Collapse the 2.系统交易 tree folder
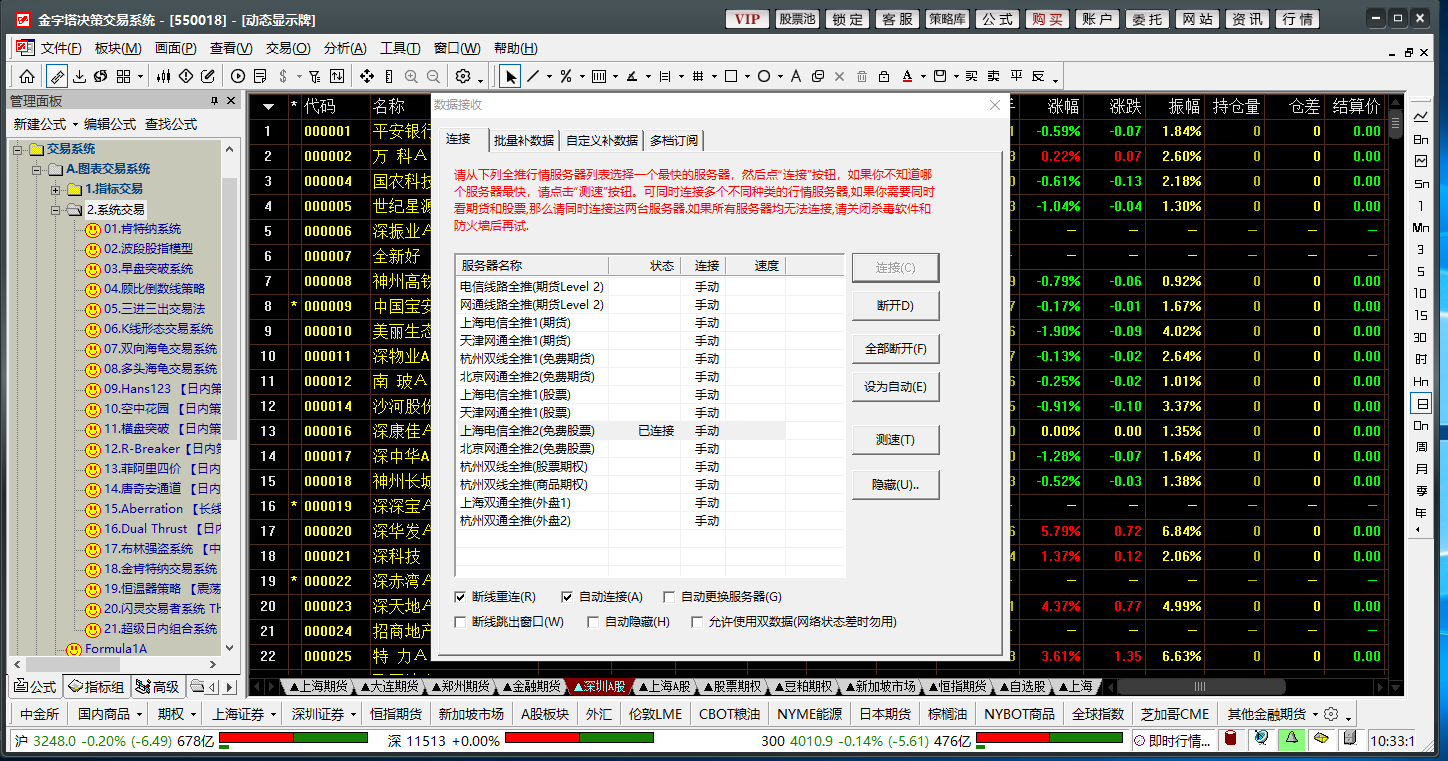Screen dimensions: 1448x761 [x=57, y=209]
